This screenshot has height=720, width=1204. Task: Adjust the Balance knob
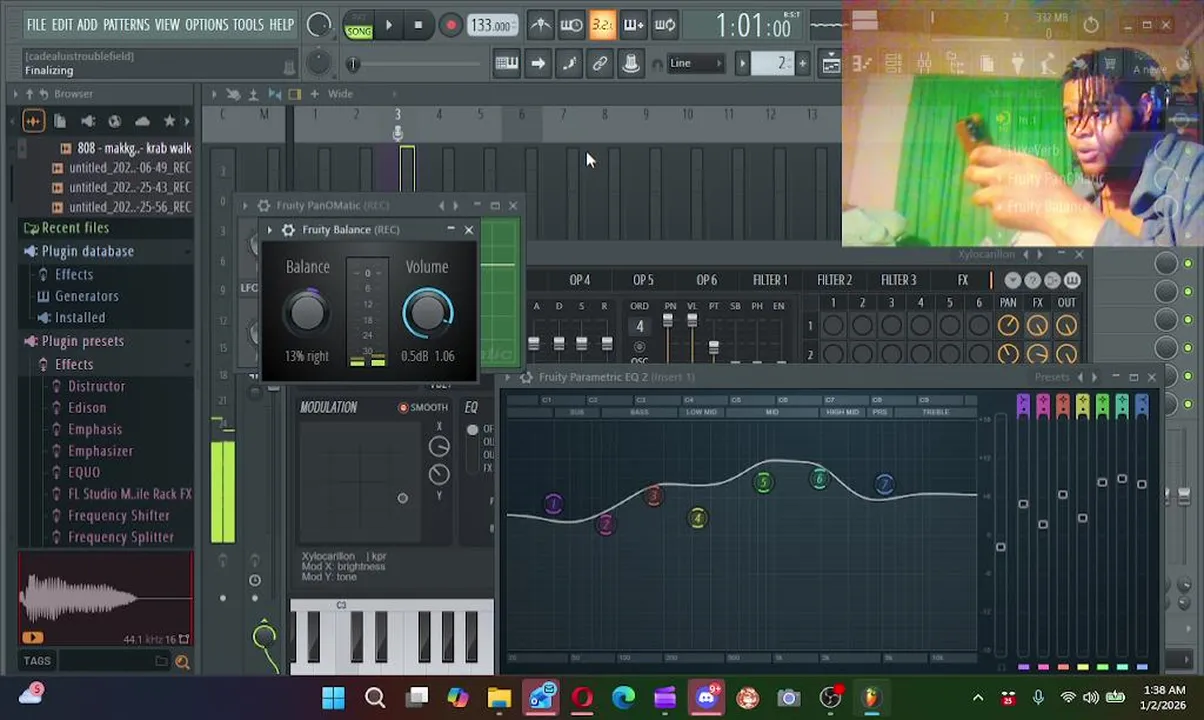click(x=307, y=313)
